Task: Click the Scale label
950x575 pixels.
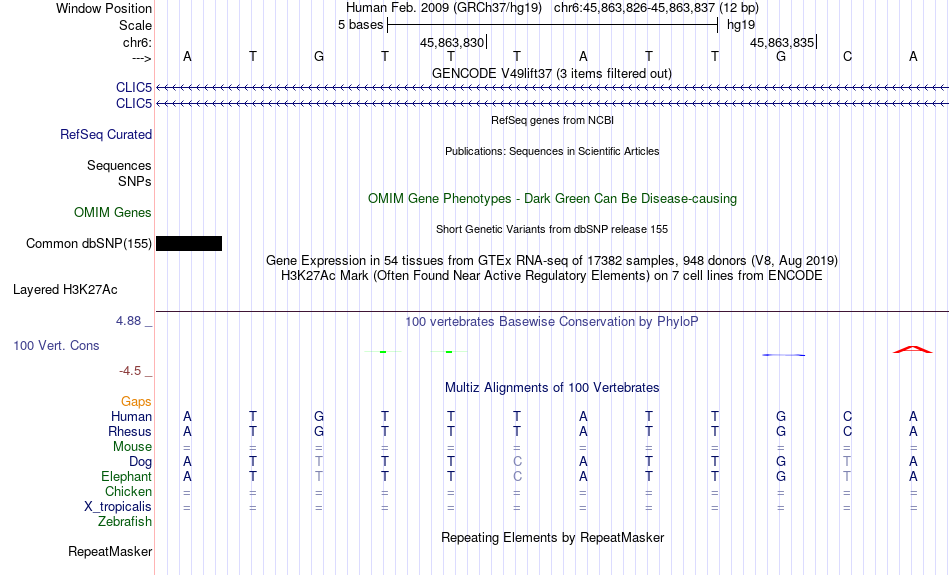Action: 136,25
